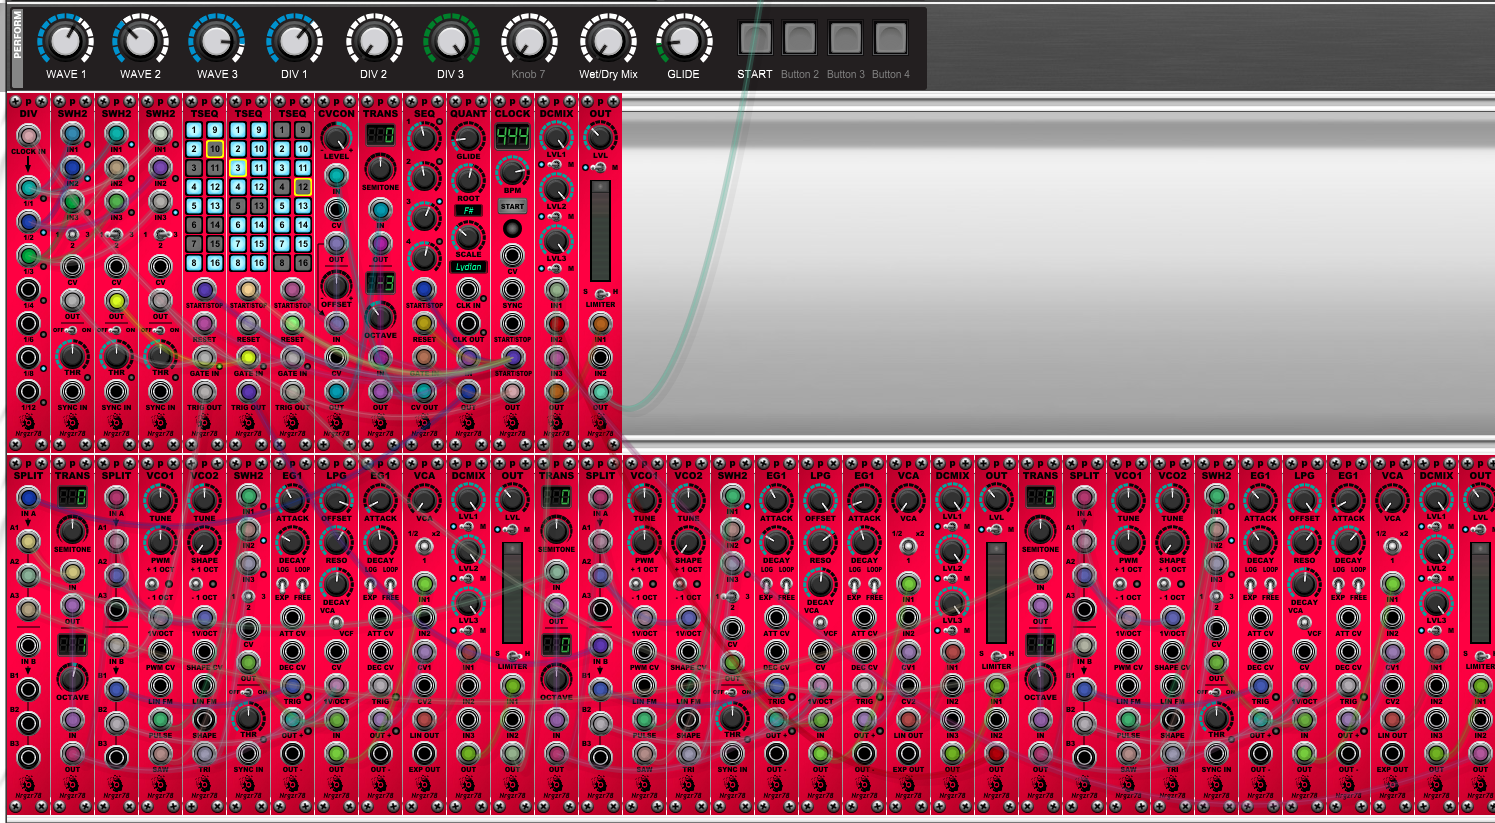The width and height of the screenshot is (1495, 823).
Task: Click the SYNC jack on the CLOCK module
Action: (512, 289)
